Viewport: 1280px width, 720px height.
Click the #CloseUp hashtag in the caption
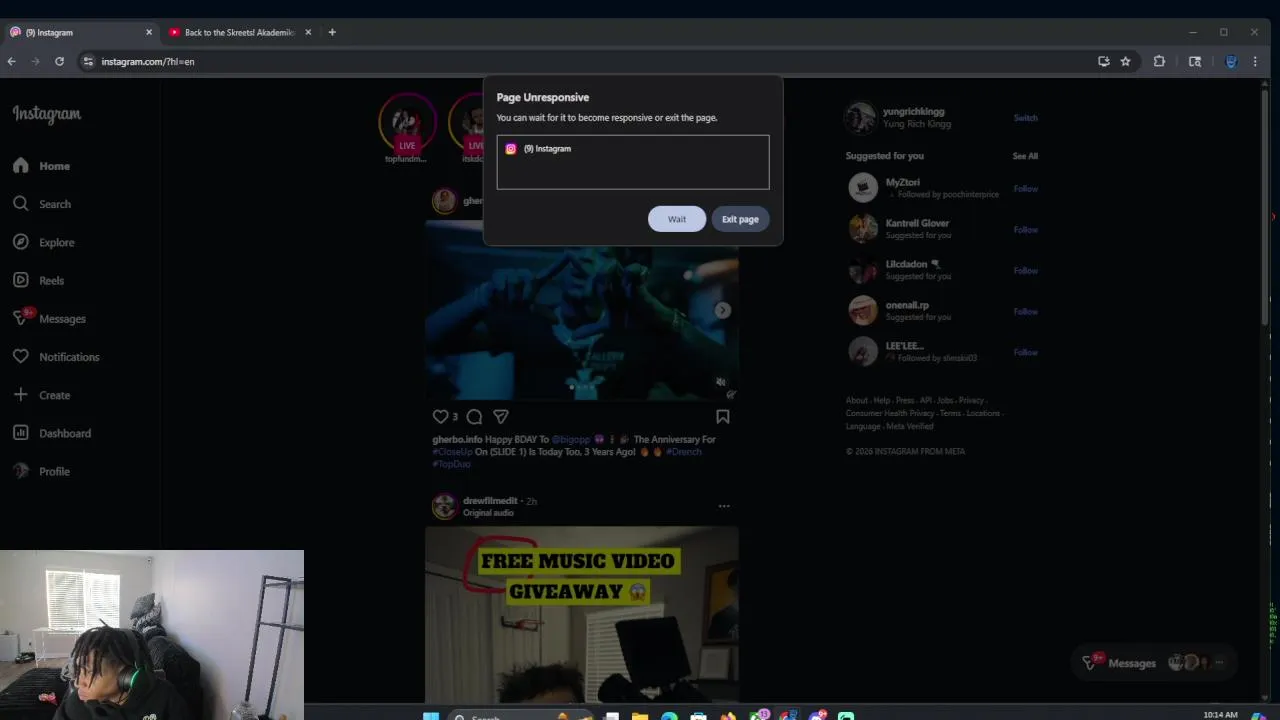452,452
